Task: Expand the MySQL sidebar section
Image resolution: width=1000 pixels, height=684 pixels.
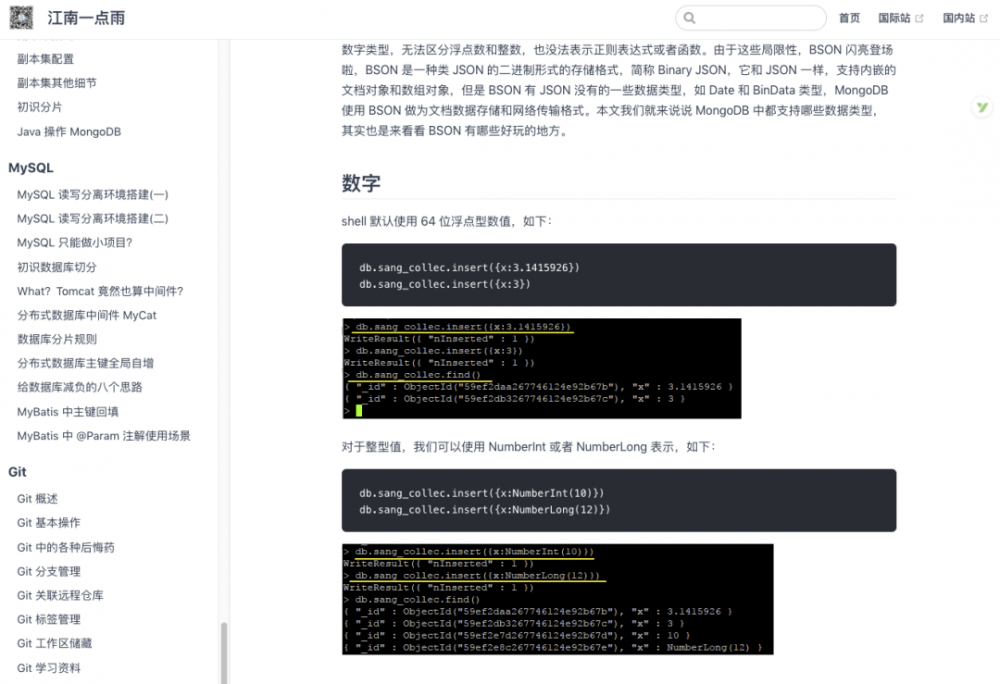Action: pos(30,168)
